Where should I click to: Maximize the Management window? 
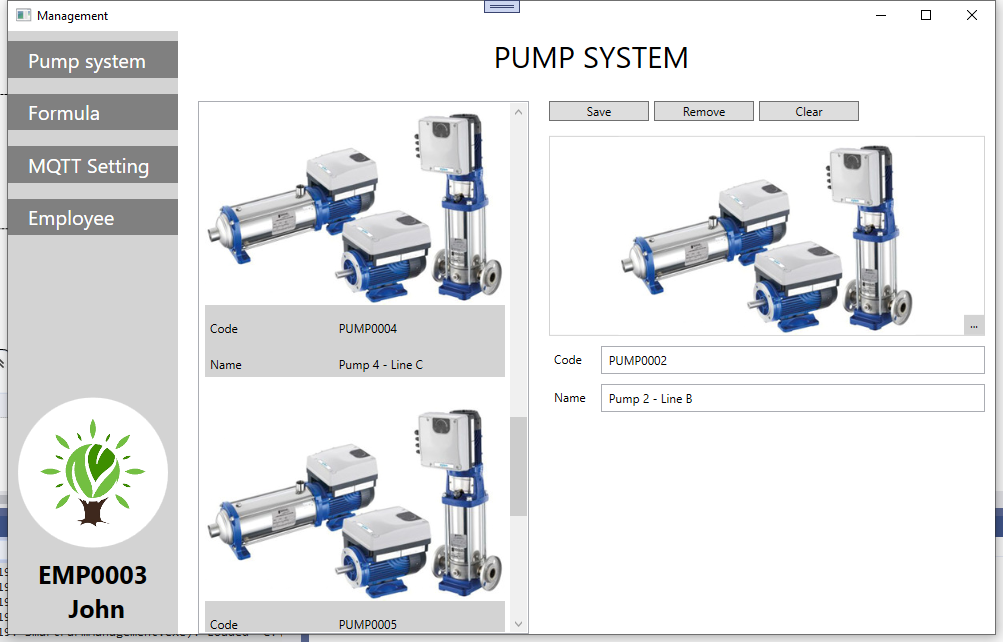(x=926, y=15)
